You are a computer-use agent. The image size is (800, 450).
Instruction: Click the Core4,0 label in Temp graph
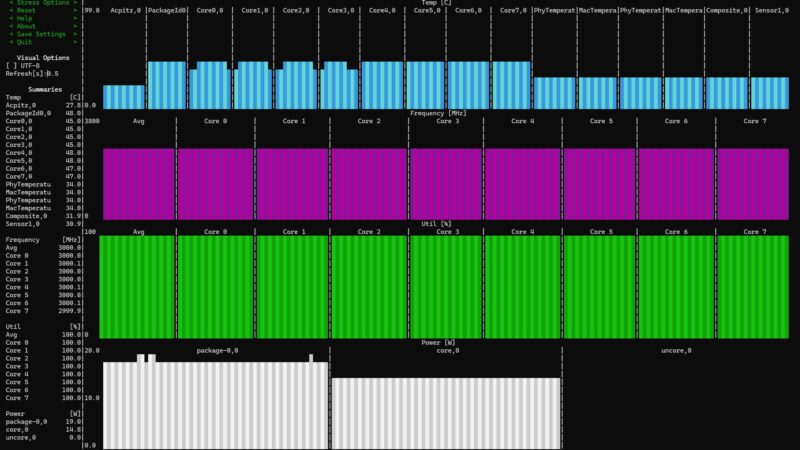382,10
